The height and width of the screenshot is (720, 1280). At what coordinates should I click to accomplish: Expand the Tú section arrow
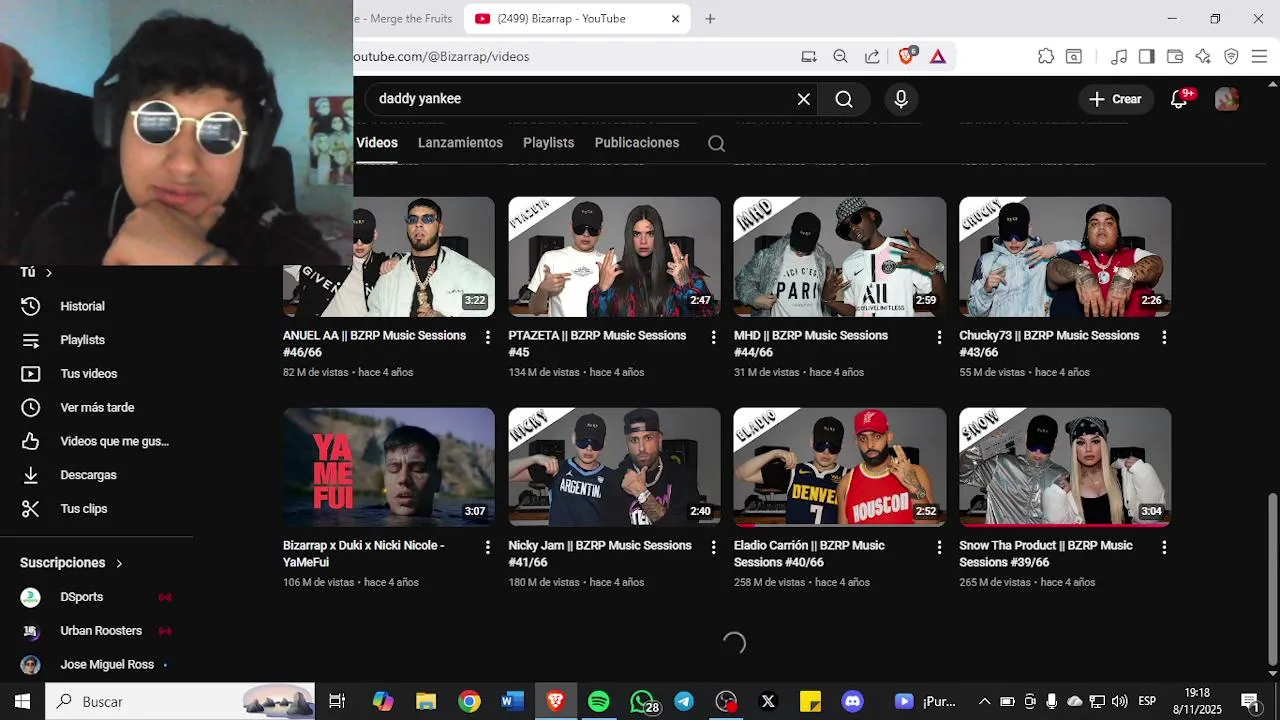tap(48, 273)
